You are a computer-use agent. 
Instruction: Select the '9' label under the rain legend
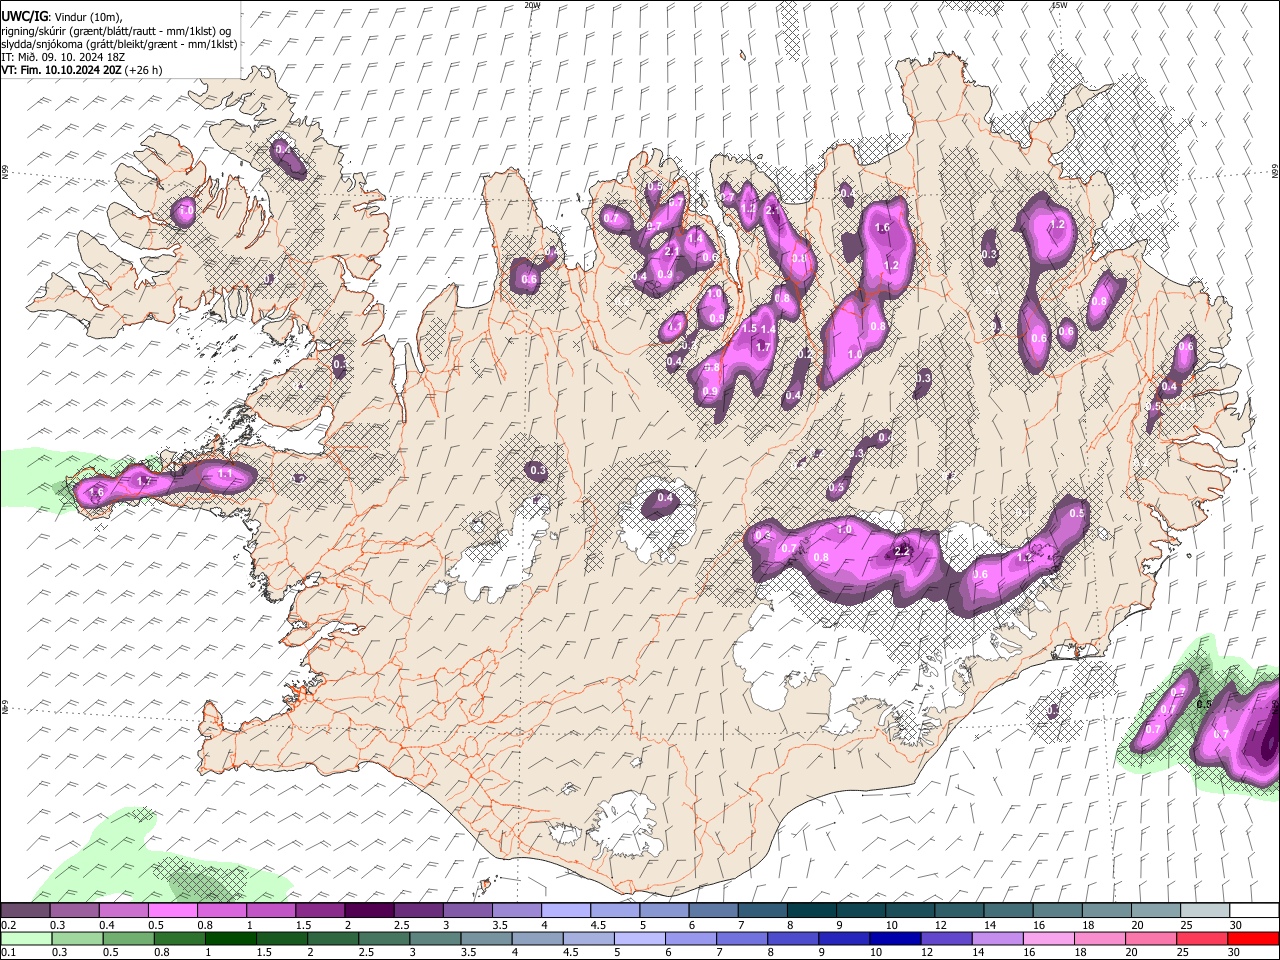(822, 953)
